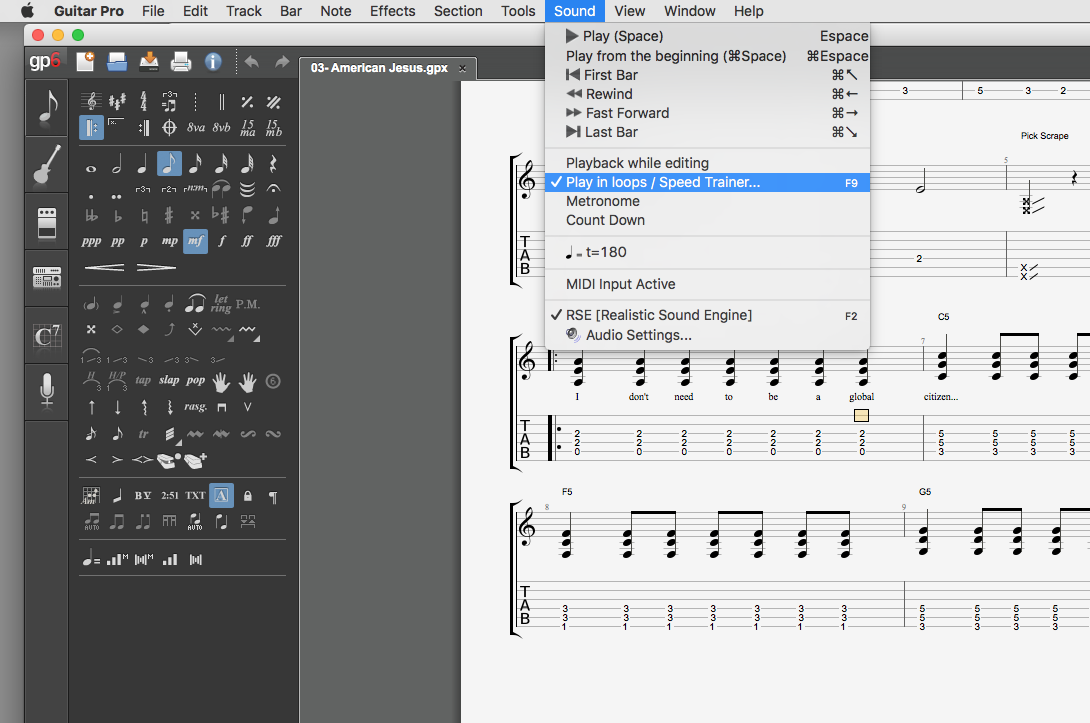Add sharp accidental
Image resolution: width=1090 pixels, height=723 pixels.
169,216
